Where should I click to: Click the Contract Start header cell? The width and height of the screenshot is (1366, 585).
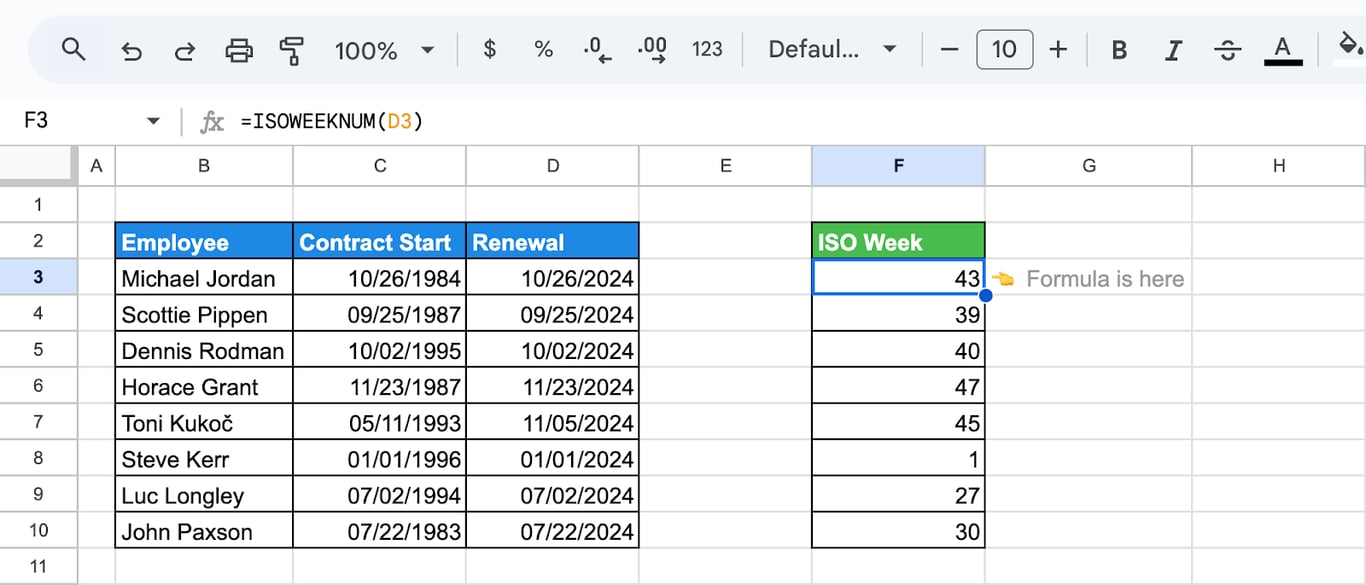[380, 241]
